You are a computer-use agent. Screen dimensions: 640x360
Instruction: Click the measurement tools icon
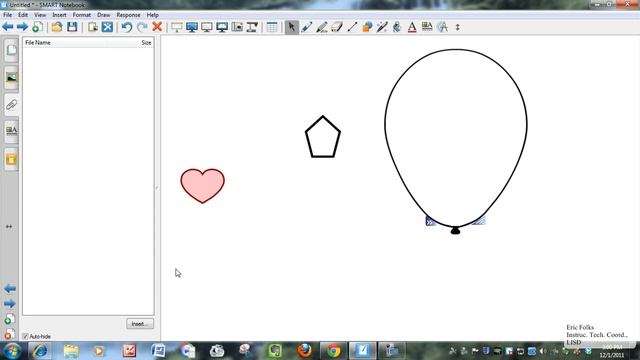[442, 27]
